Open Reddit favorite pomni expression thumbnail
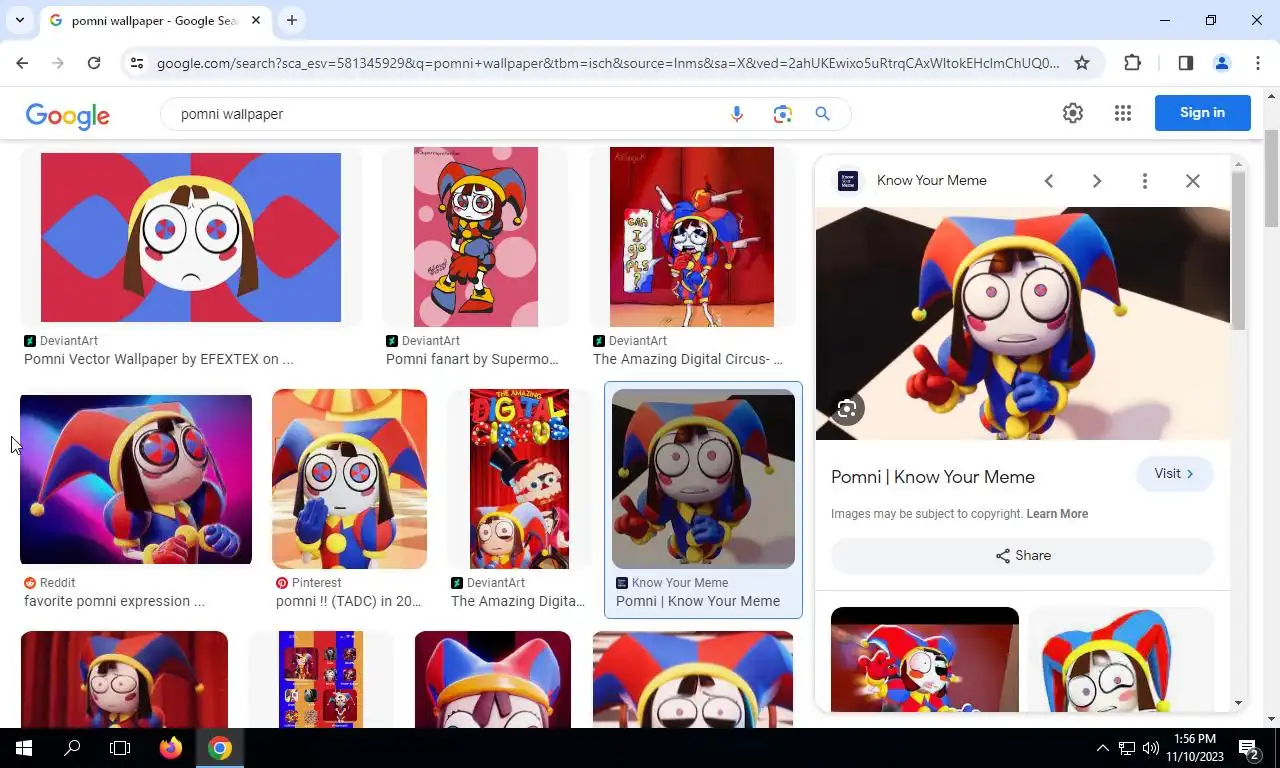Screen dimensions: 1280x768 [x=136, y=479]
